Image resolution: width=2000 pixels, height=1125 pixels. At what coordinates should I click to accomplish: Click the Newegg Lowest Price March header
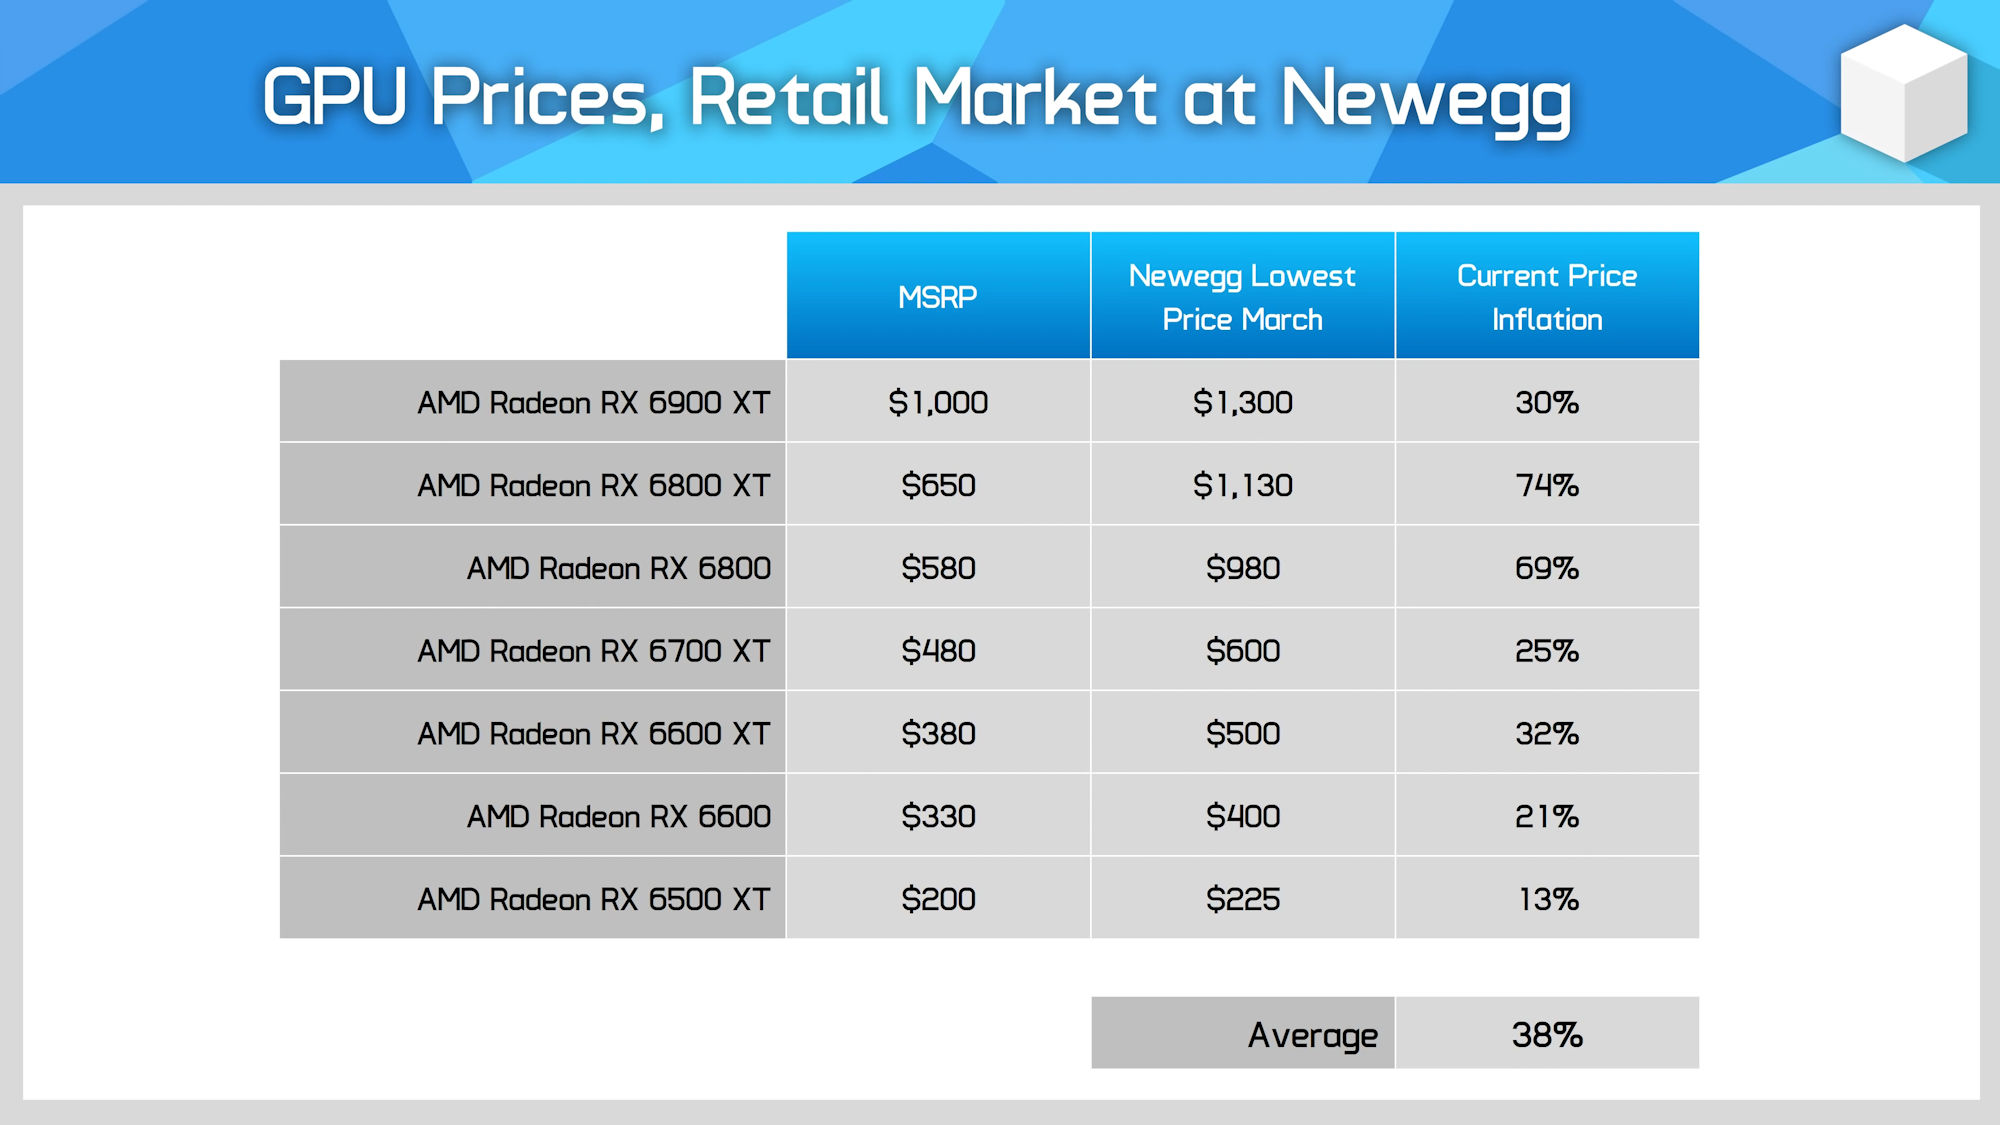(1242, 295)
